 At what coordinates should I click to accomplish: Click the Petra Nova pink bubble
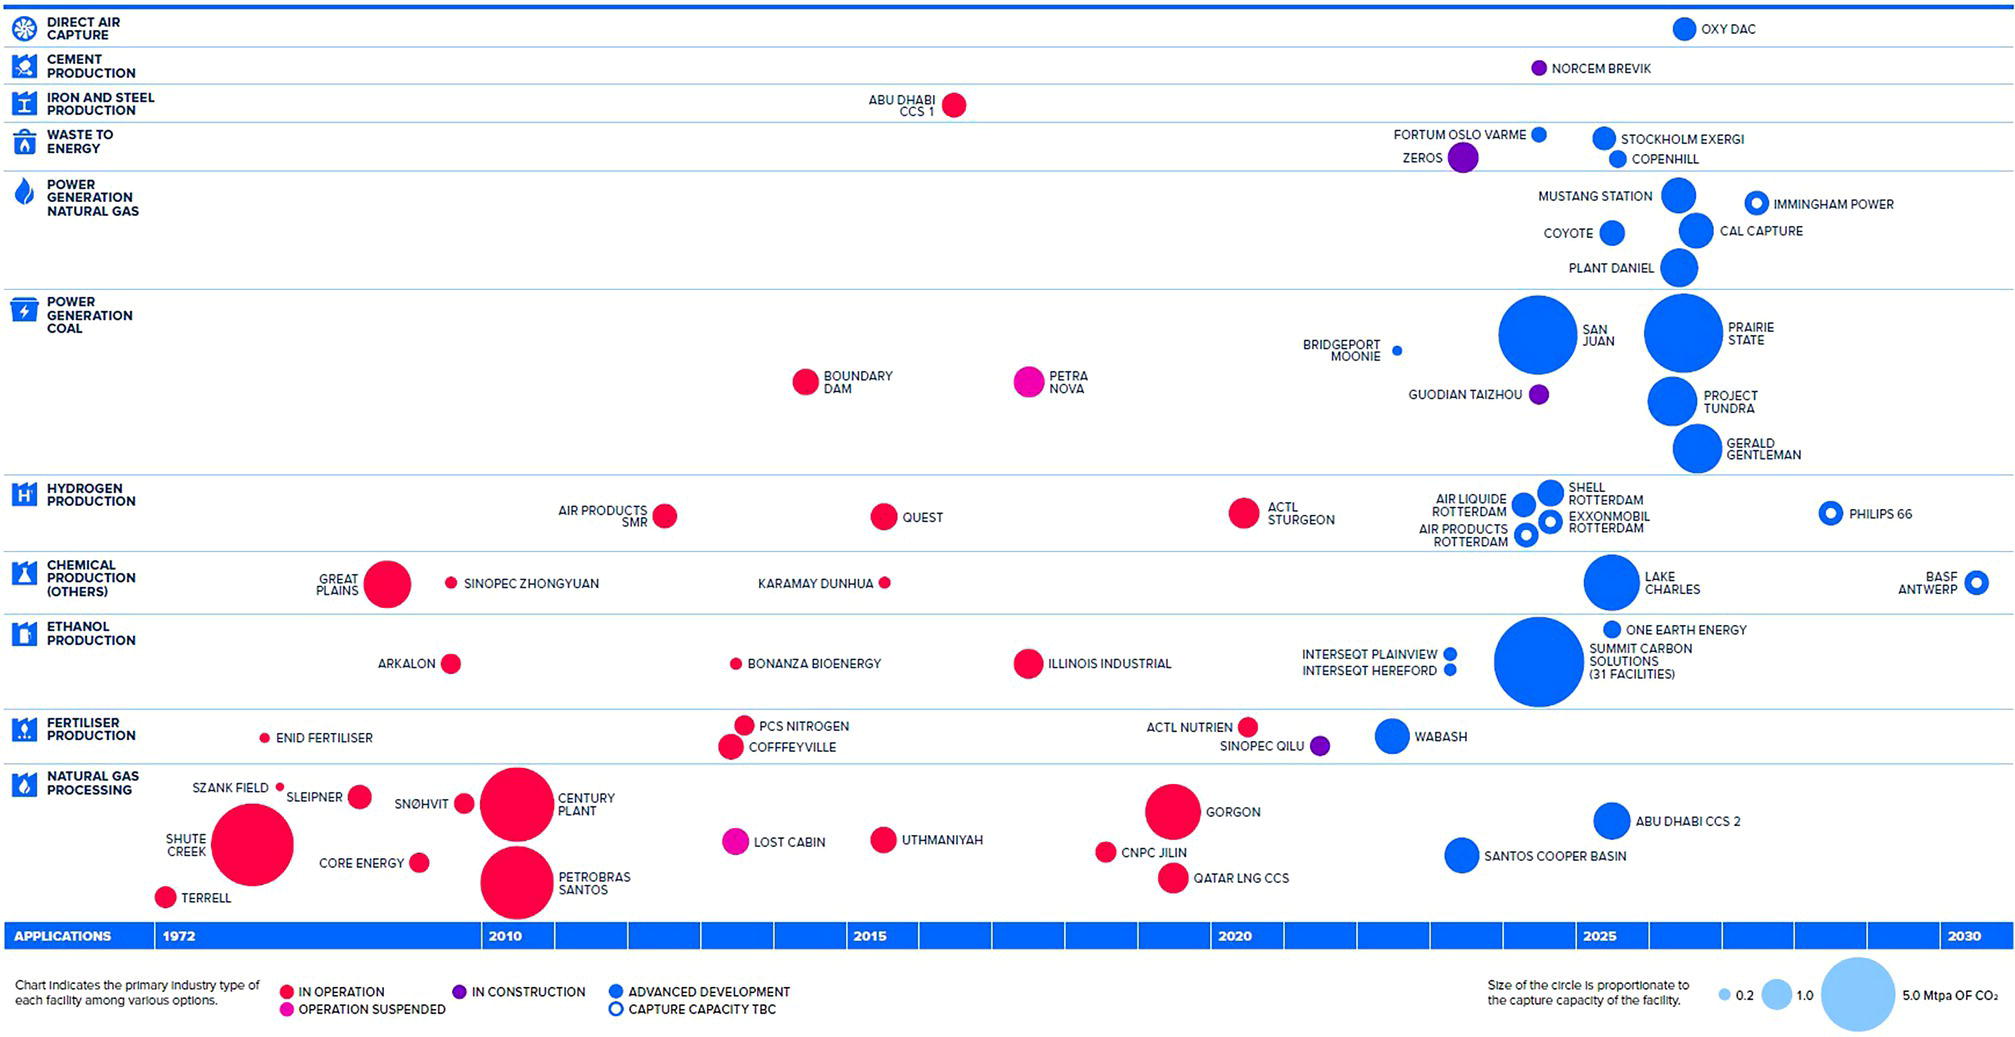(1029, 382)
